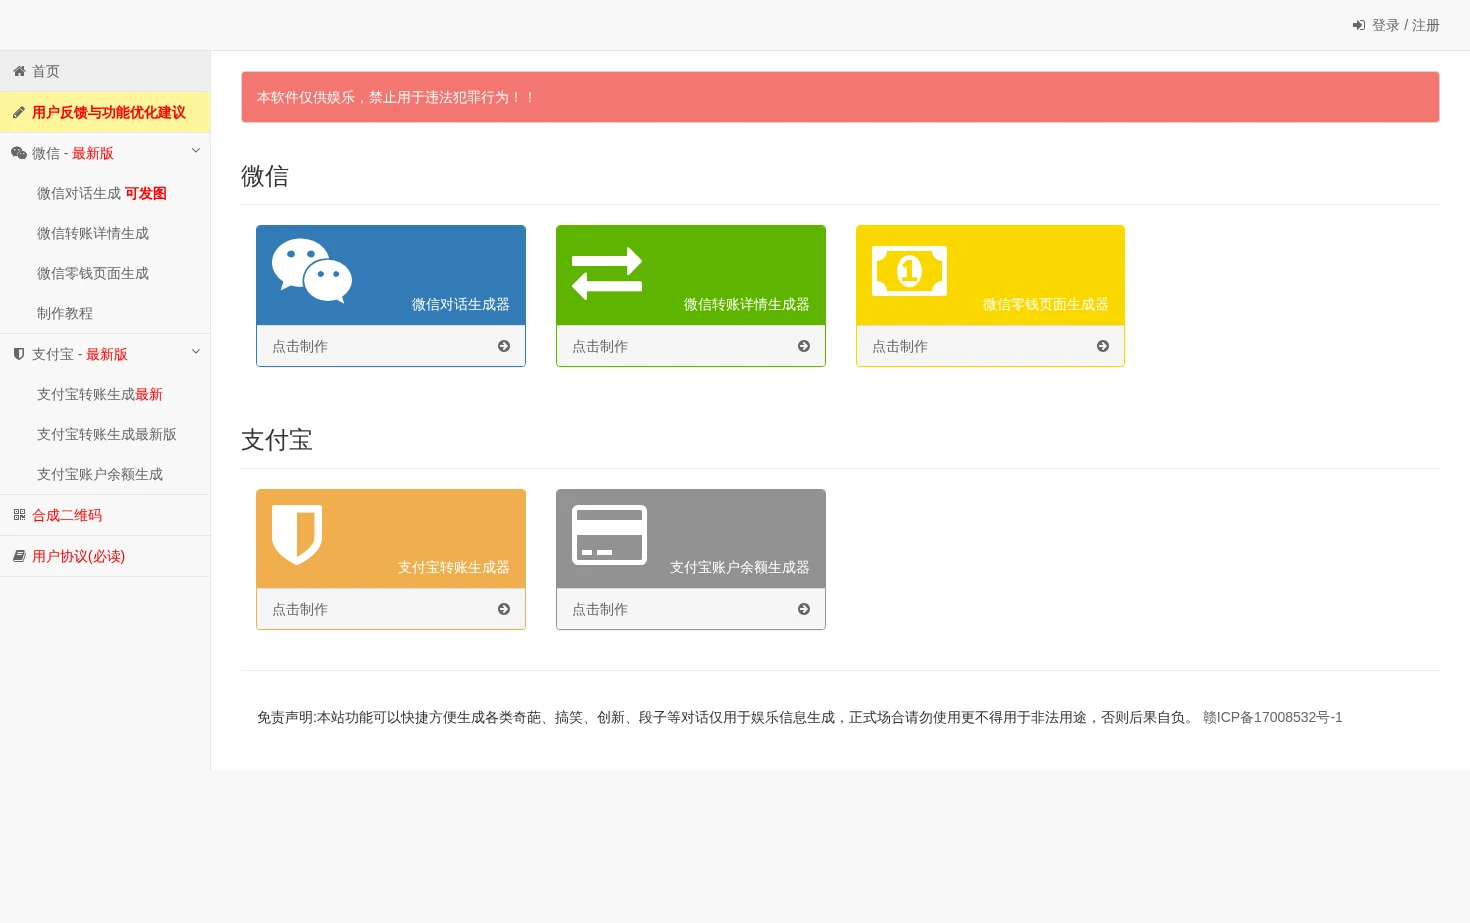Click the WeChat icon in the sidebar
The width and height of the screenshot is (1470, 923).
(x=19, y=153)
